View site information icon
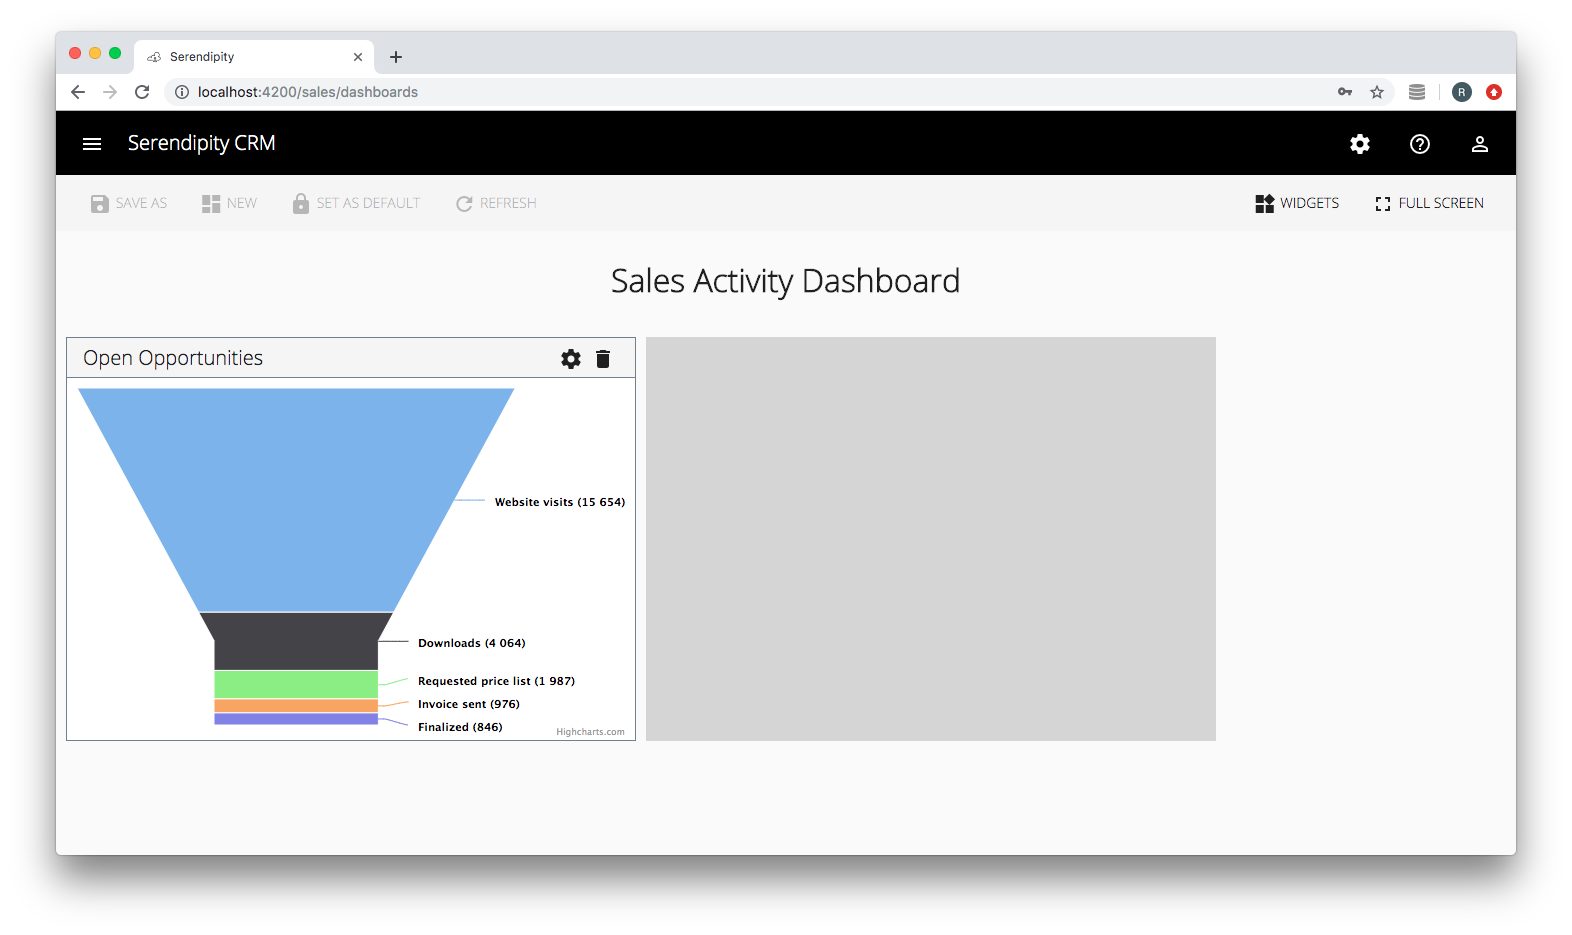1572x935 pixels. (182, 92)
